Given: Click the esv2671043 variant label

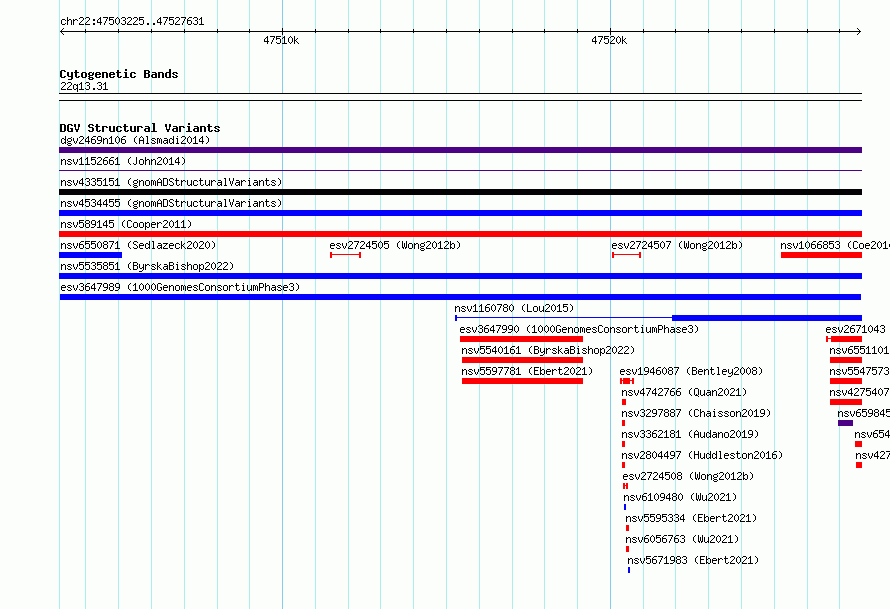Looking at the screenshot, I should (855, 329).
